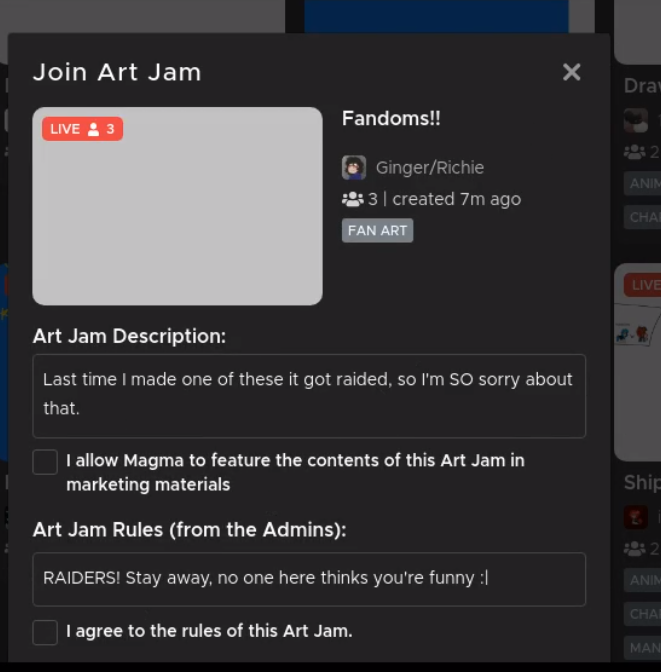Click the participants icon beside created 7m ago
The height and width of the screenshot is (672, 661).
pos(352,199)
